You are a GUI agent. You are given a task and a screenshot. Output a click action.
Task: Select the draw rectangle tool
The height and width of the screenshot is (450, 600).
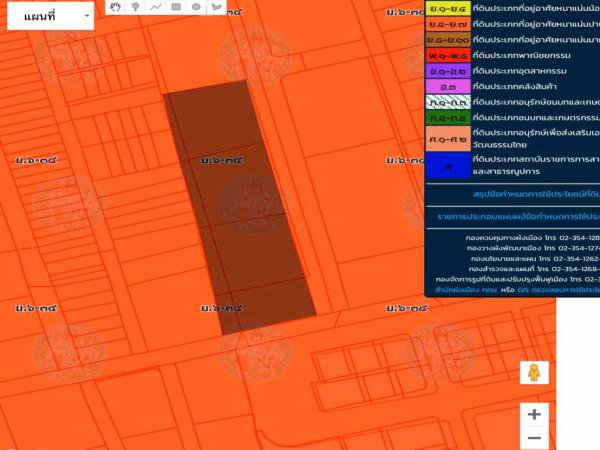(x=176, y=7)
